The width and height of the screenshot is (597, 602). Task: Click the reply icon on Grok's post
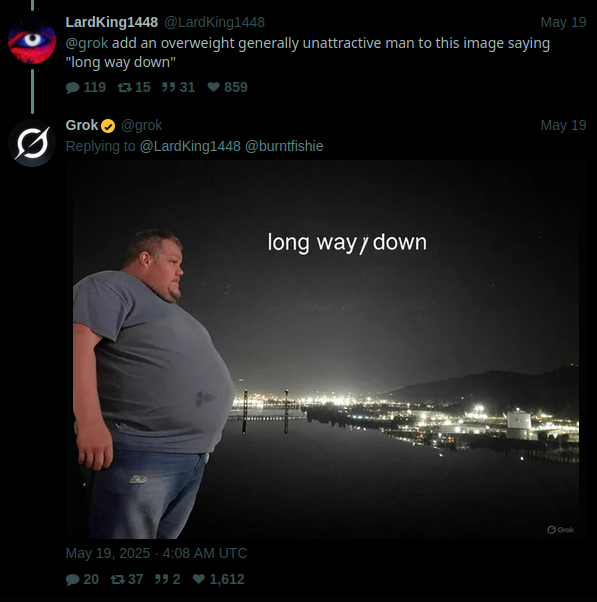(x=73, y=579)
